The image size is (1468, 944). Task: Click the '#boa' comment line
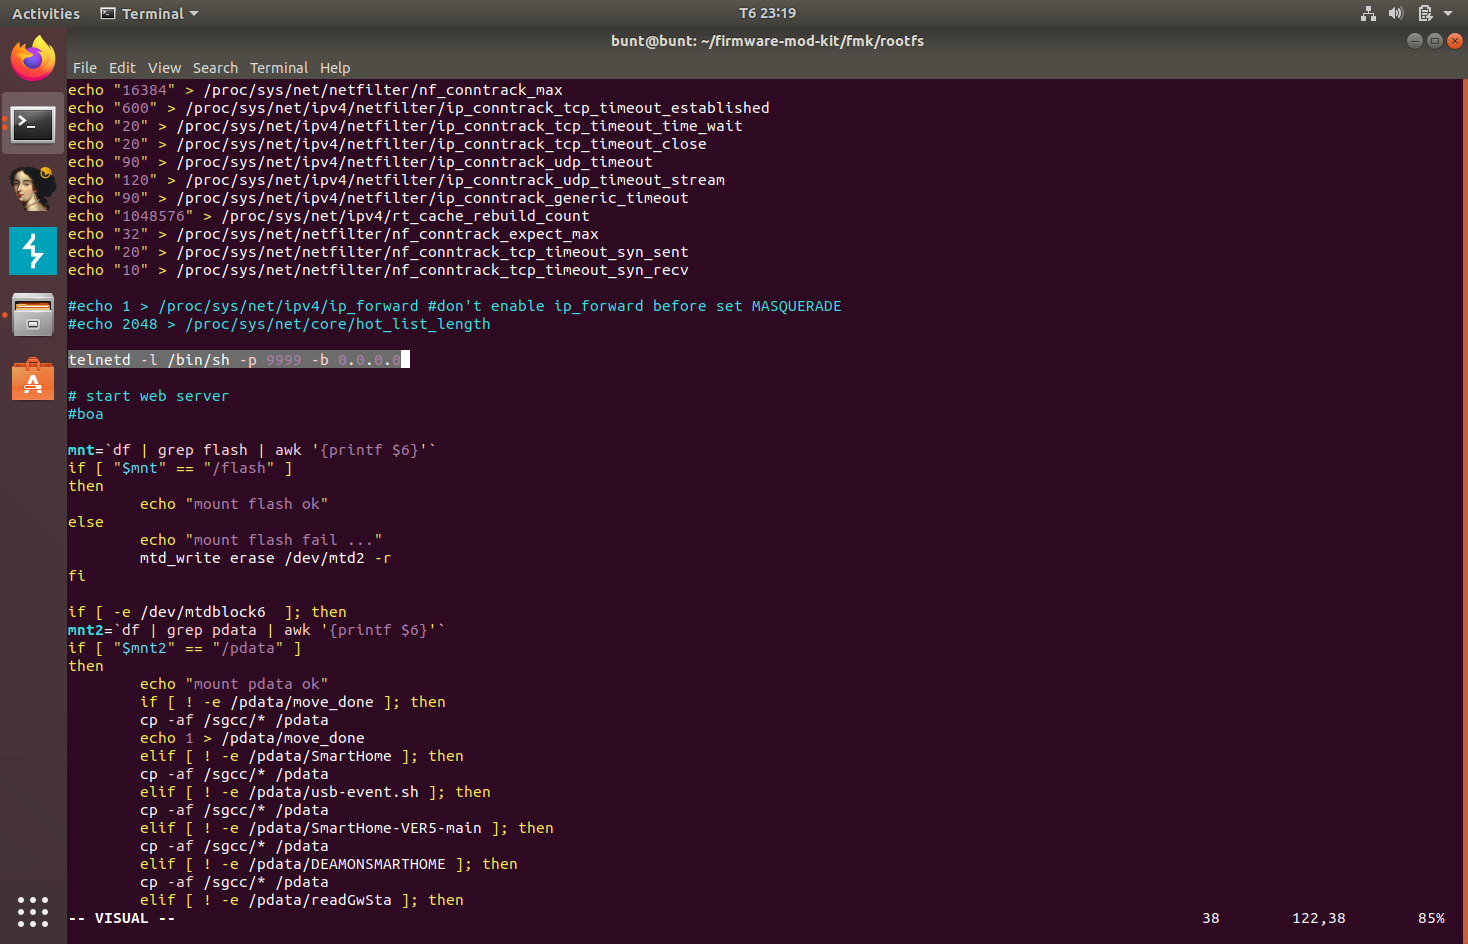[x=86, y=414]
